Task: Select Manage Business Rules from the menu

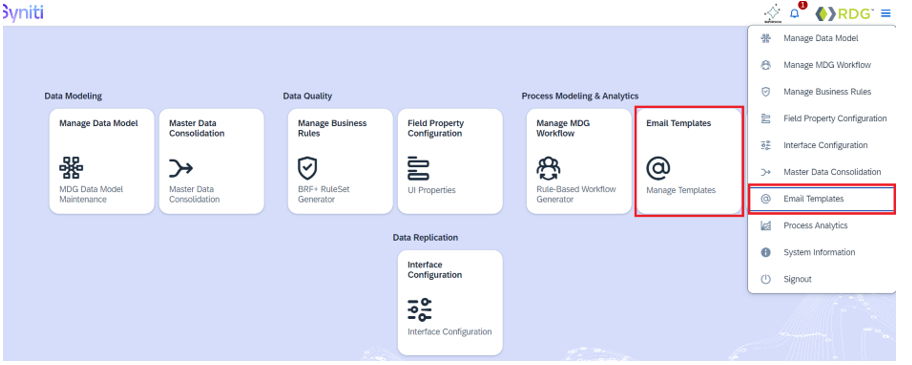Action: (822, 92)
